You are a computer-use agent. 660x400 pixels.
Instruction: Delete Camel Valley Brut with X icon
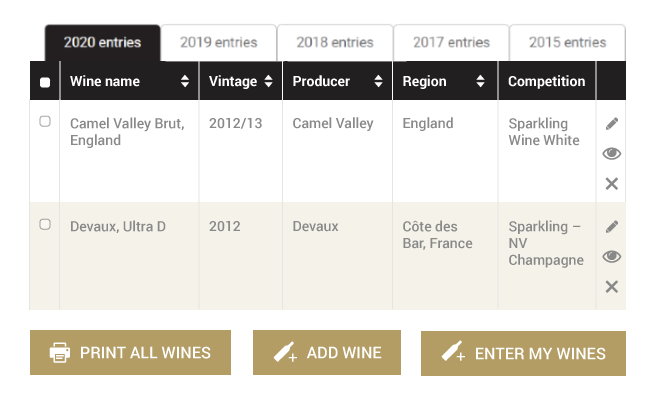[x=612, y=184]
